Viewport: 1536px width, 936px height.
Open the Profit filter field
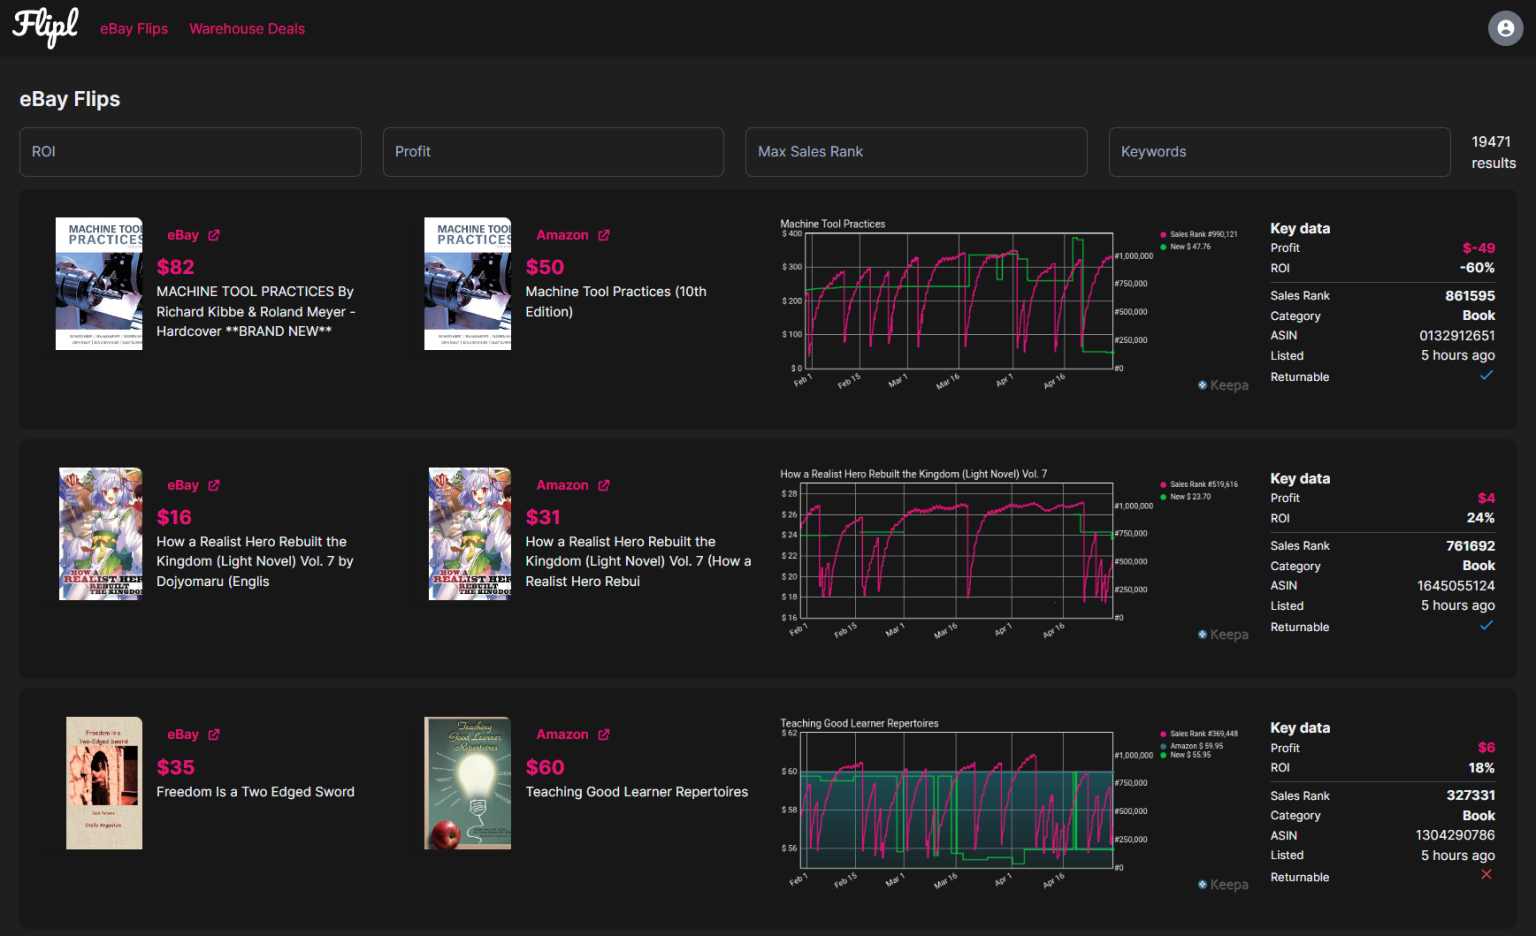coord(553,152)
